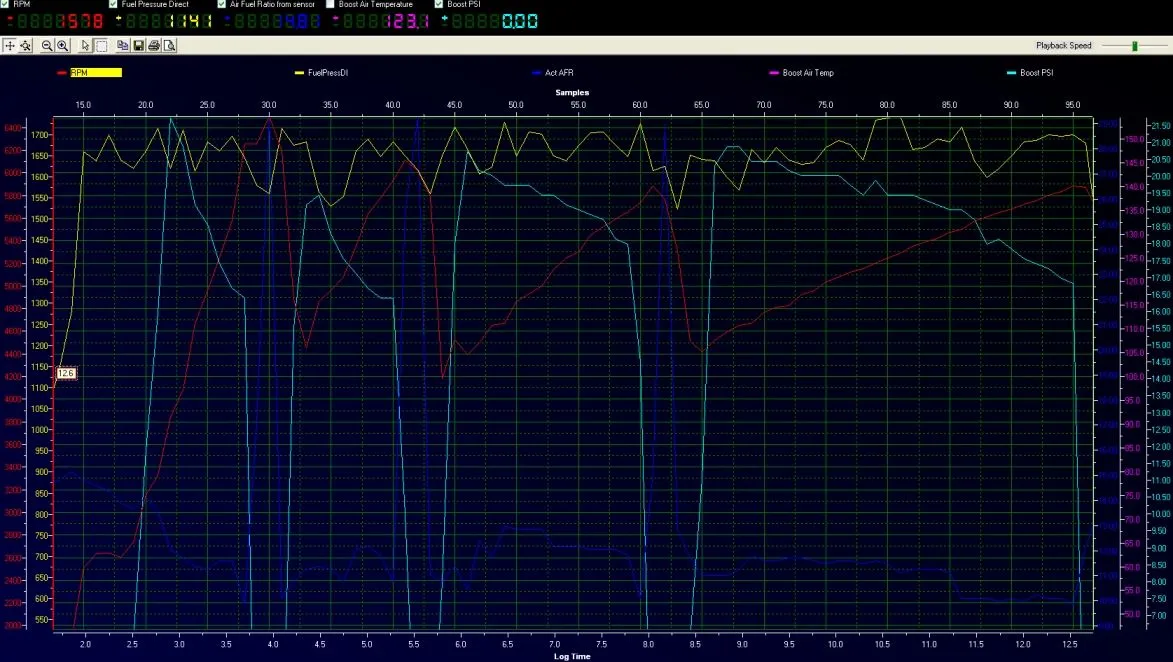Print the chart using printer icon

[154, 46]
